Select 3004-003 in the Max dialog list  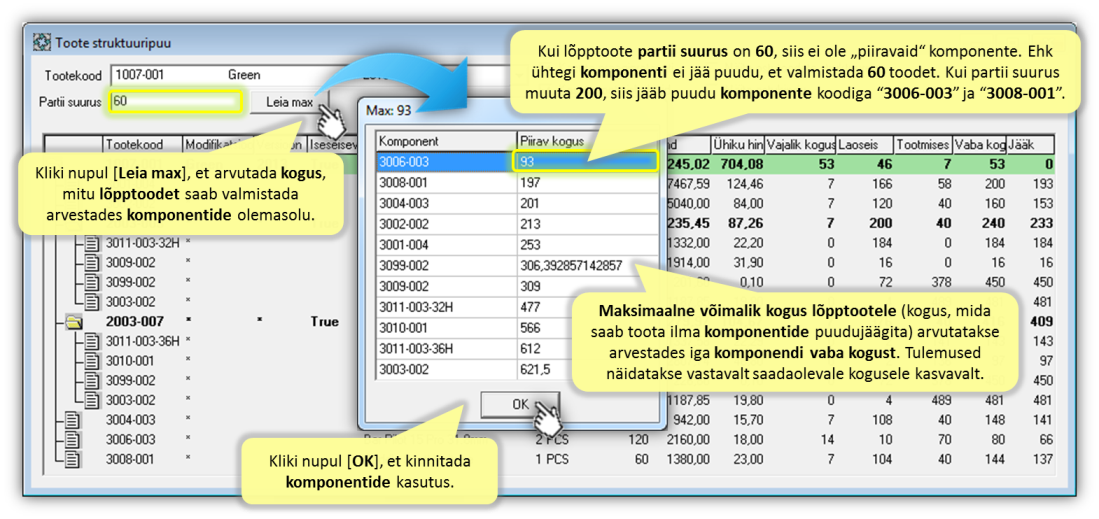tap(446, 203)
